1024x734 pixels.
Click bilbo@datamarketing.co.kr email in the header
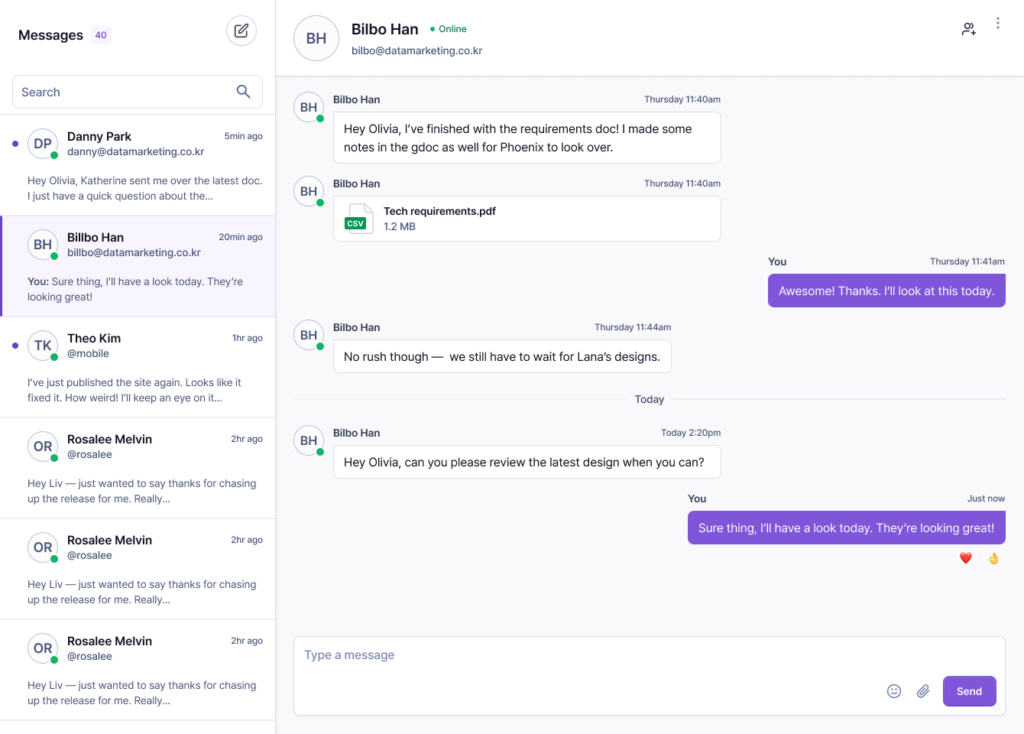417,51
